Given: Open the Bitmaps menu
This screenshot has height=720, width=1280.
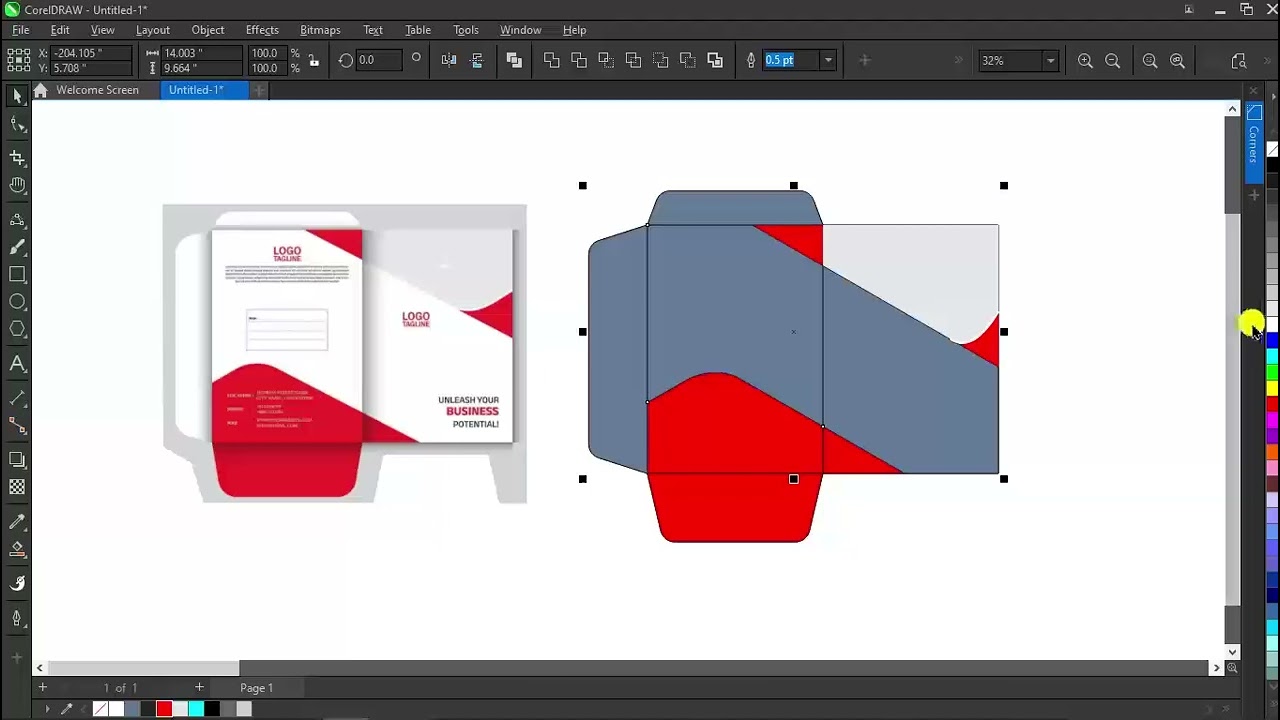Looking at the screenshot, I should tap(320, 30).
